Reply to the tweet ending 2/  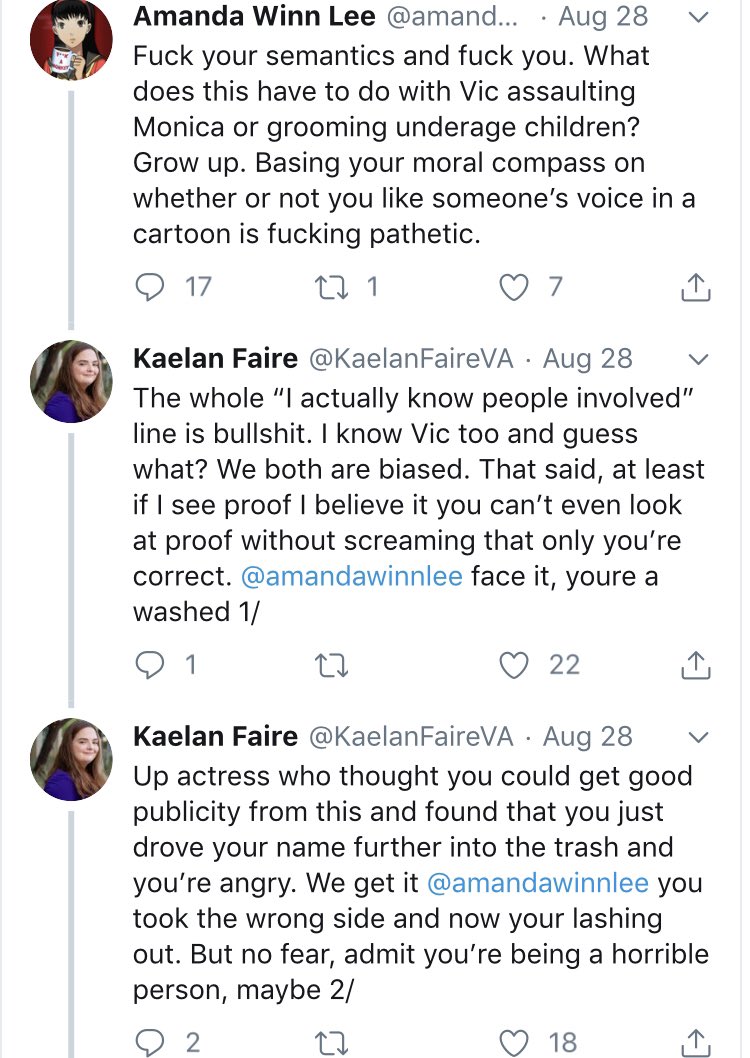[x=150, y=1042]
